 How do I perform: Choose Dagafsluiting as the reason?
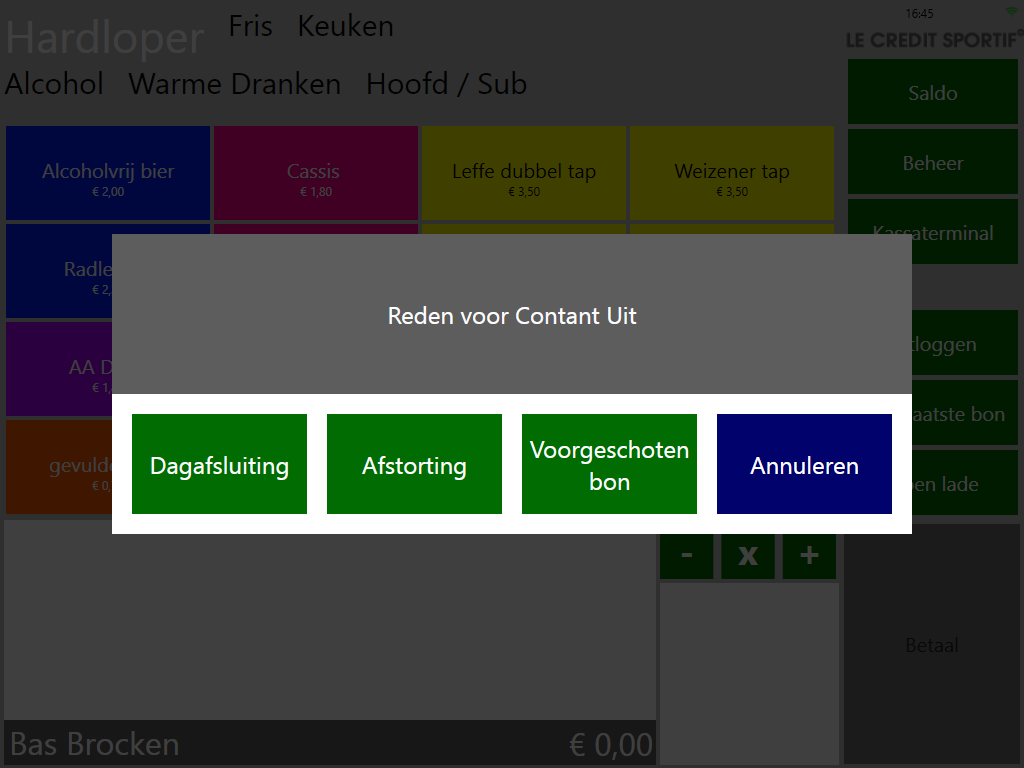pyautogui.click(x=219, y=464)
